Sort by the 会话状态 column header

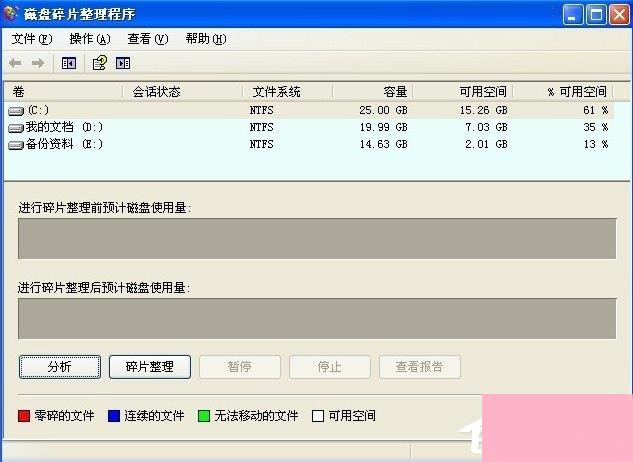click(x=182, y=92)
